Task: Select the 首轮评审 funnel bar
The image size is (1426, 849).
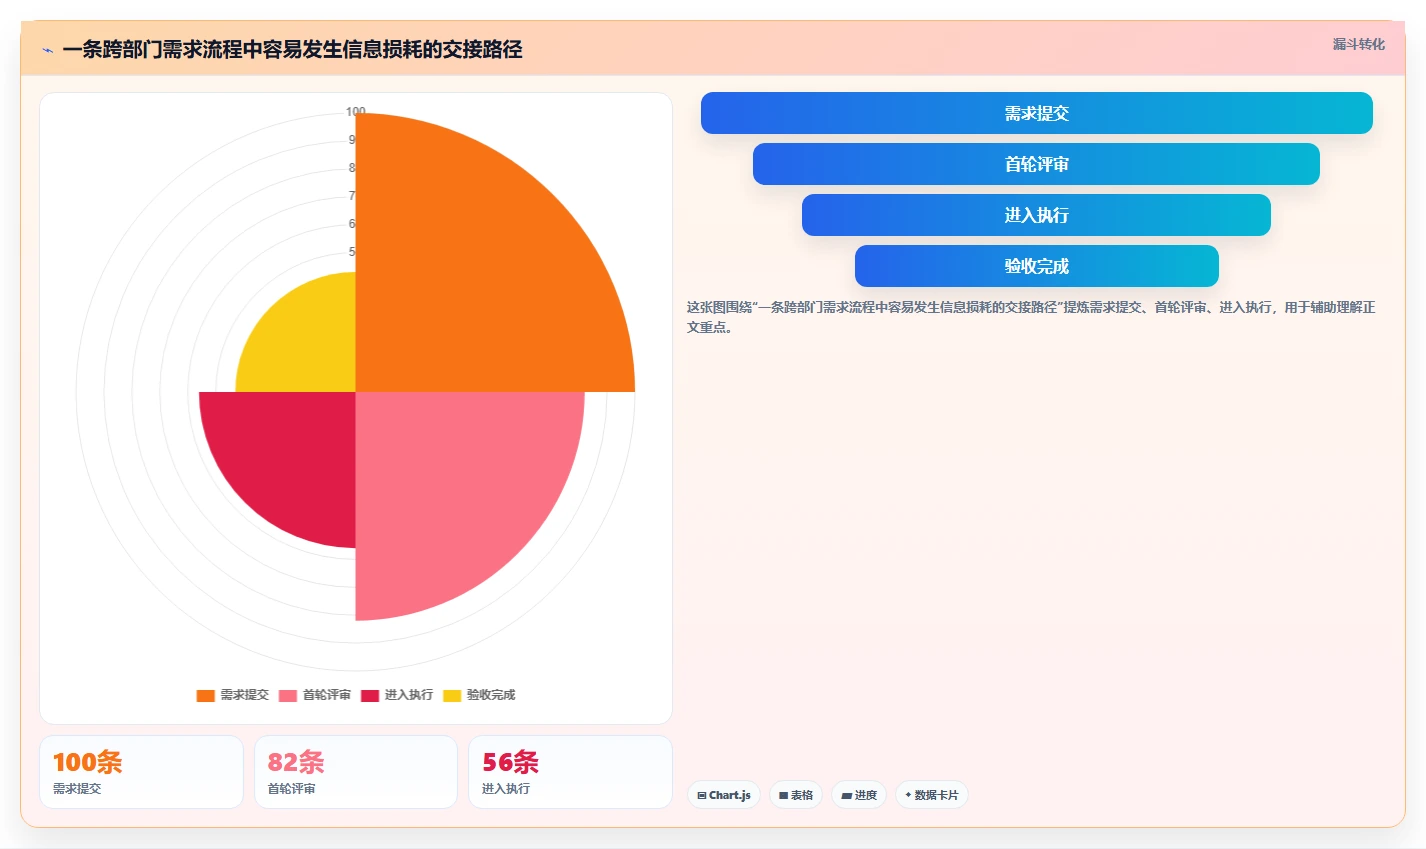Action: pyautogui.click(x=1036, y=164)
